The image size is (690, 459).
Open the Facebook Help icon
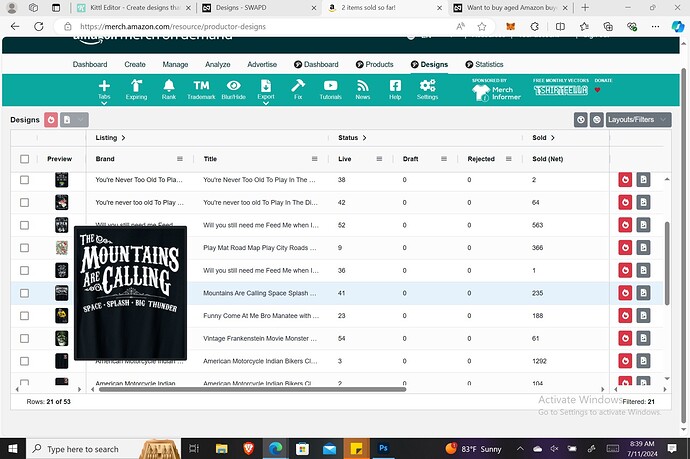(395, 89)
